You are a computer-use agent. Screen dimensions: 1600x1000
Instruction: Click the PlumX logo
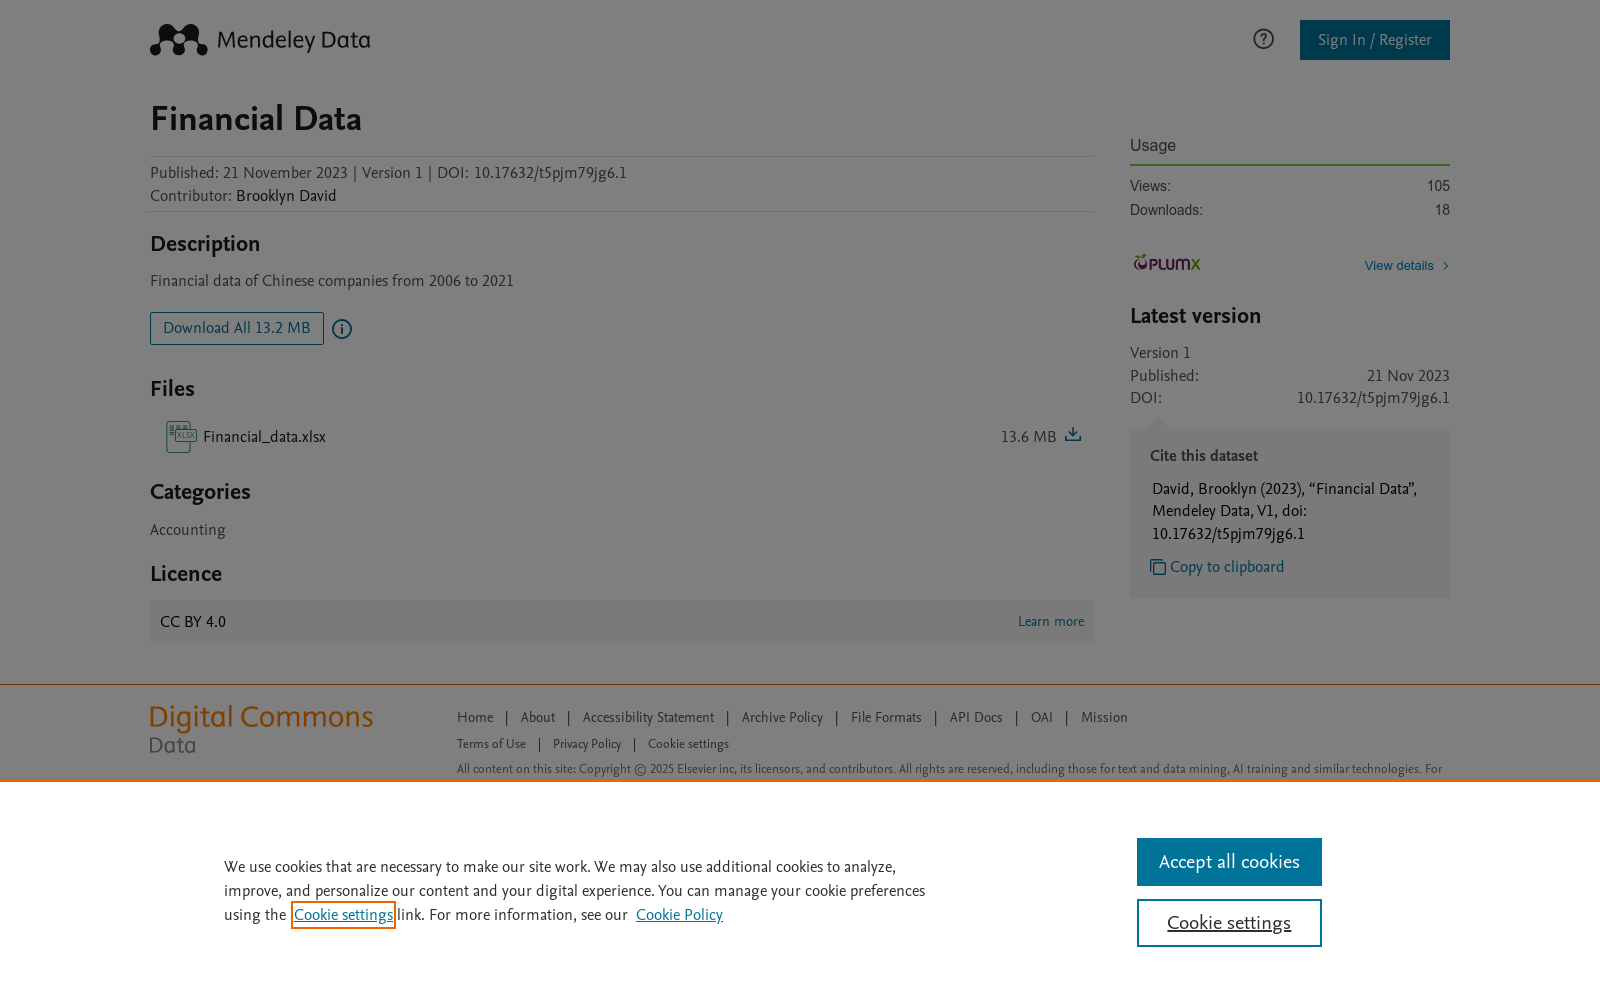coord(1166,263)
